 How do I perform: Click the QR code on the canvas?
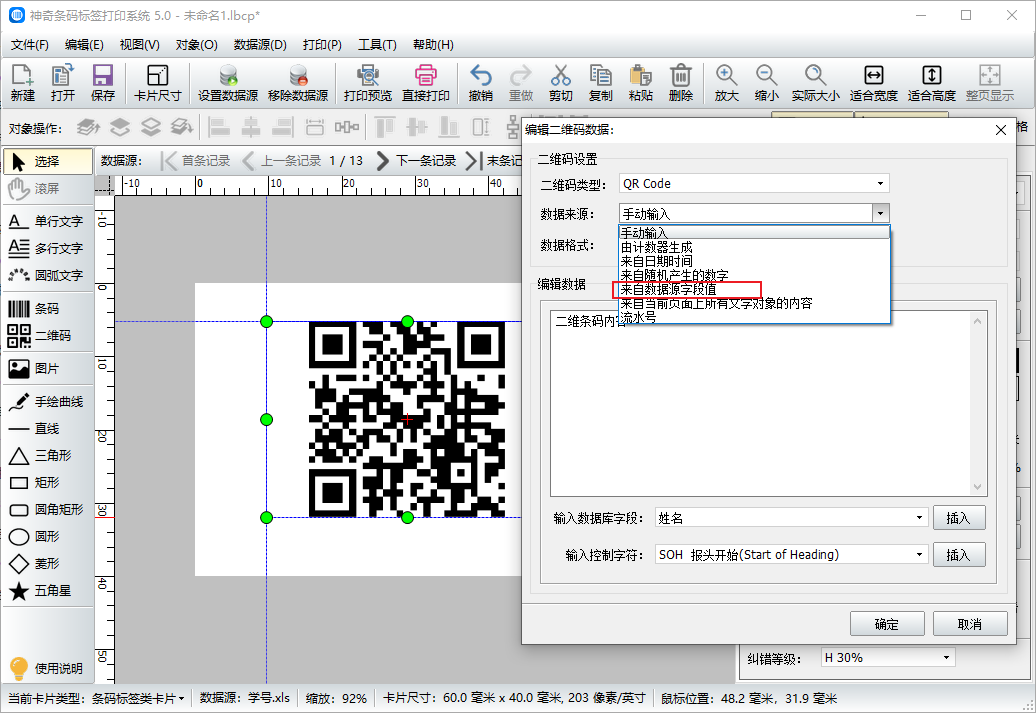pos(407,419)
